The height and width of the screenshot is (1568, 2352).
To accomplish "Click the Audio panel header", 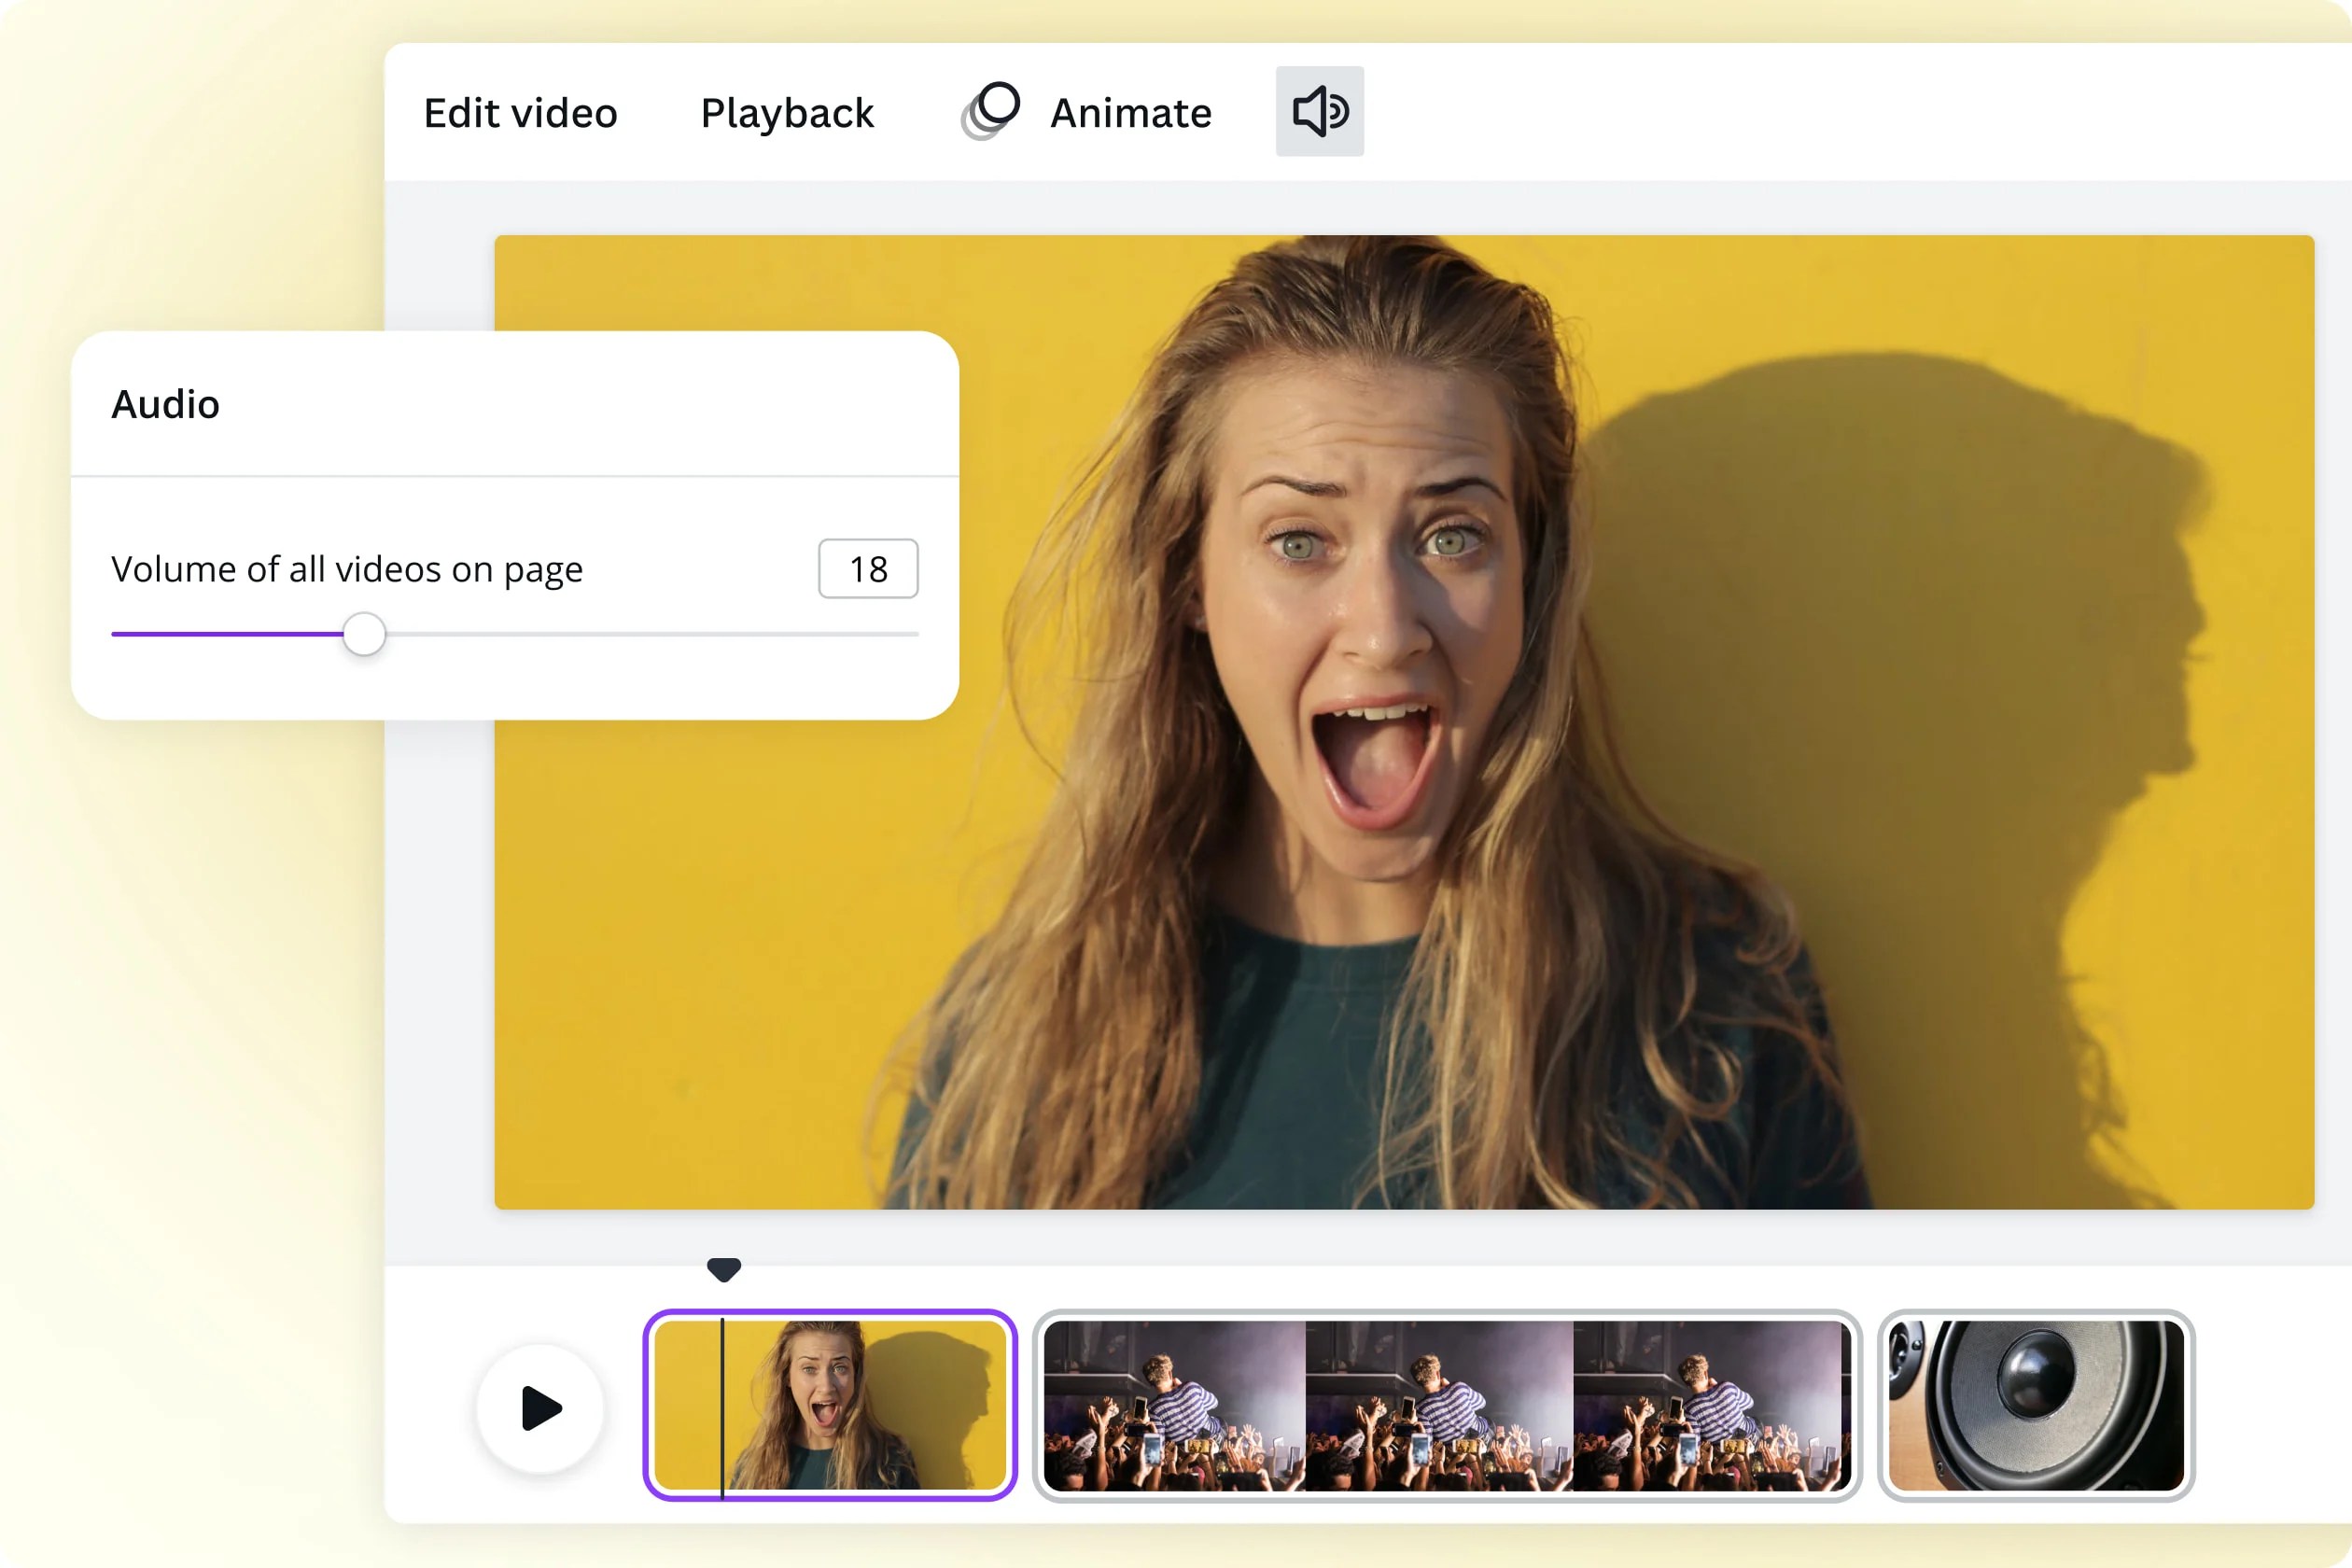I will point(166,404).
